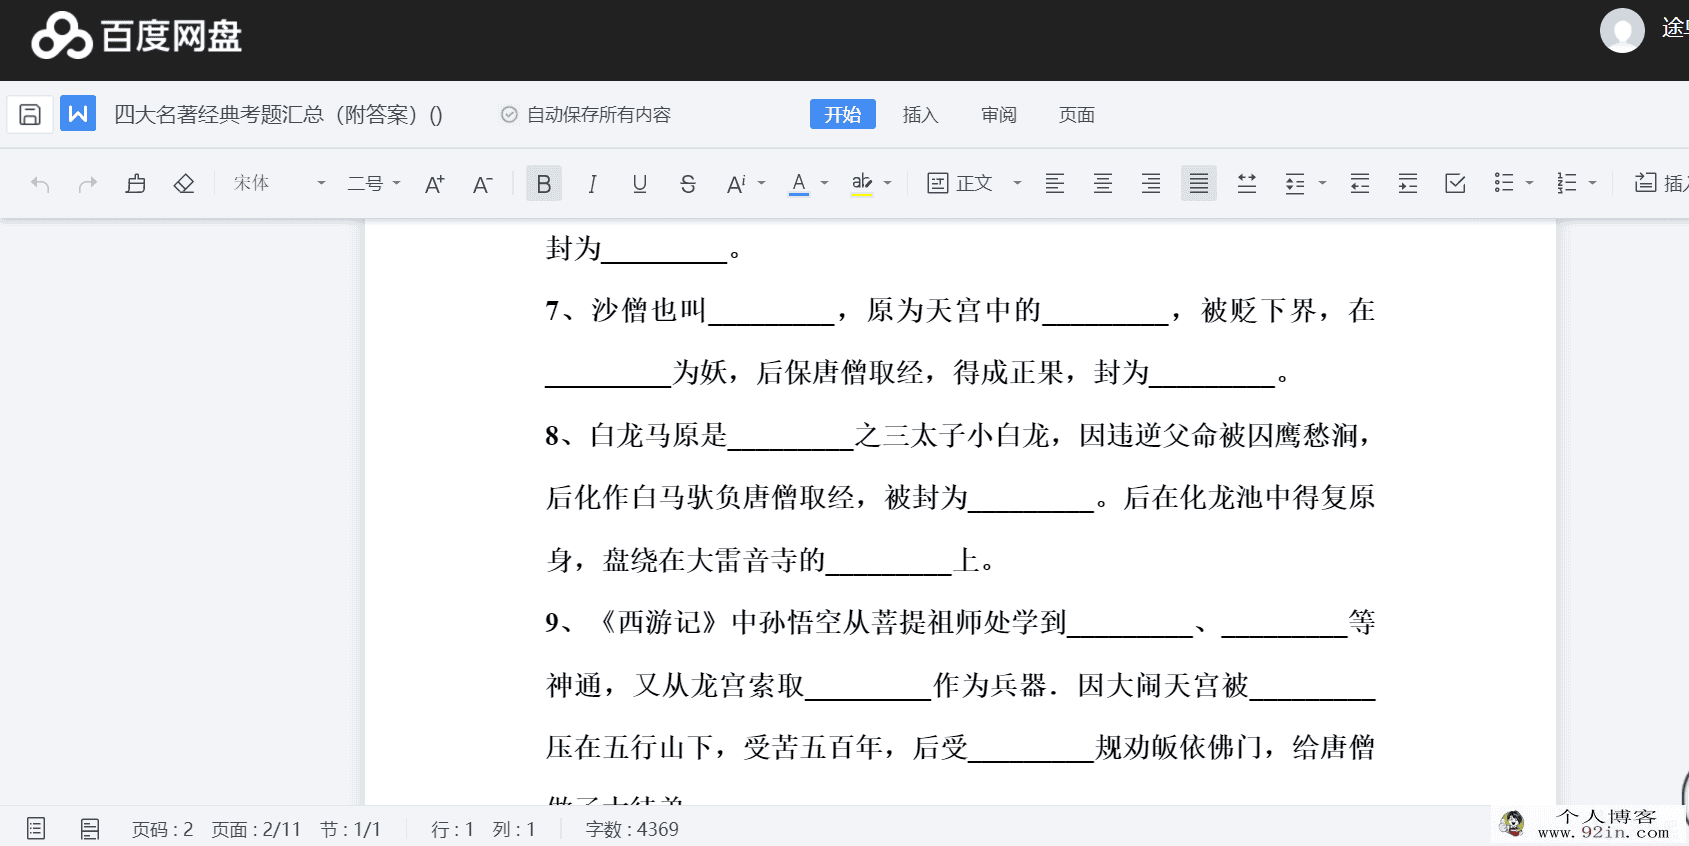Click the 行: 1 status entry
This screenshot has height=846, width=1689.
(452, 830)
